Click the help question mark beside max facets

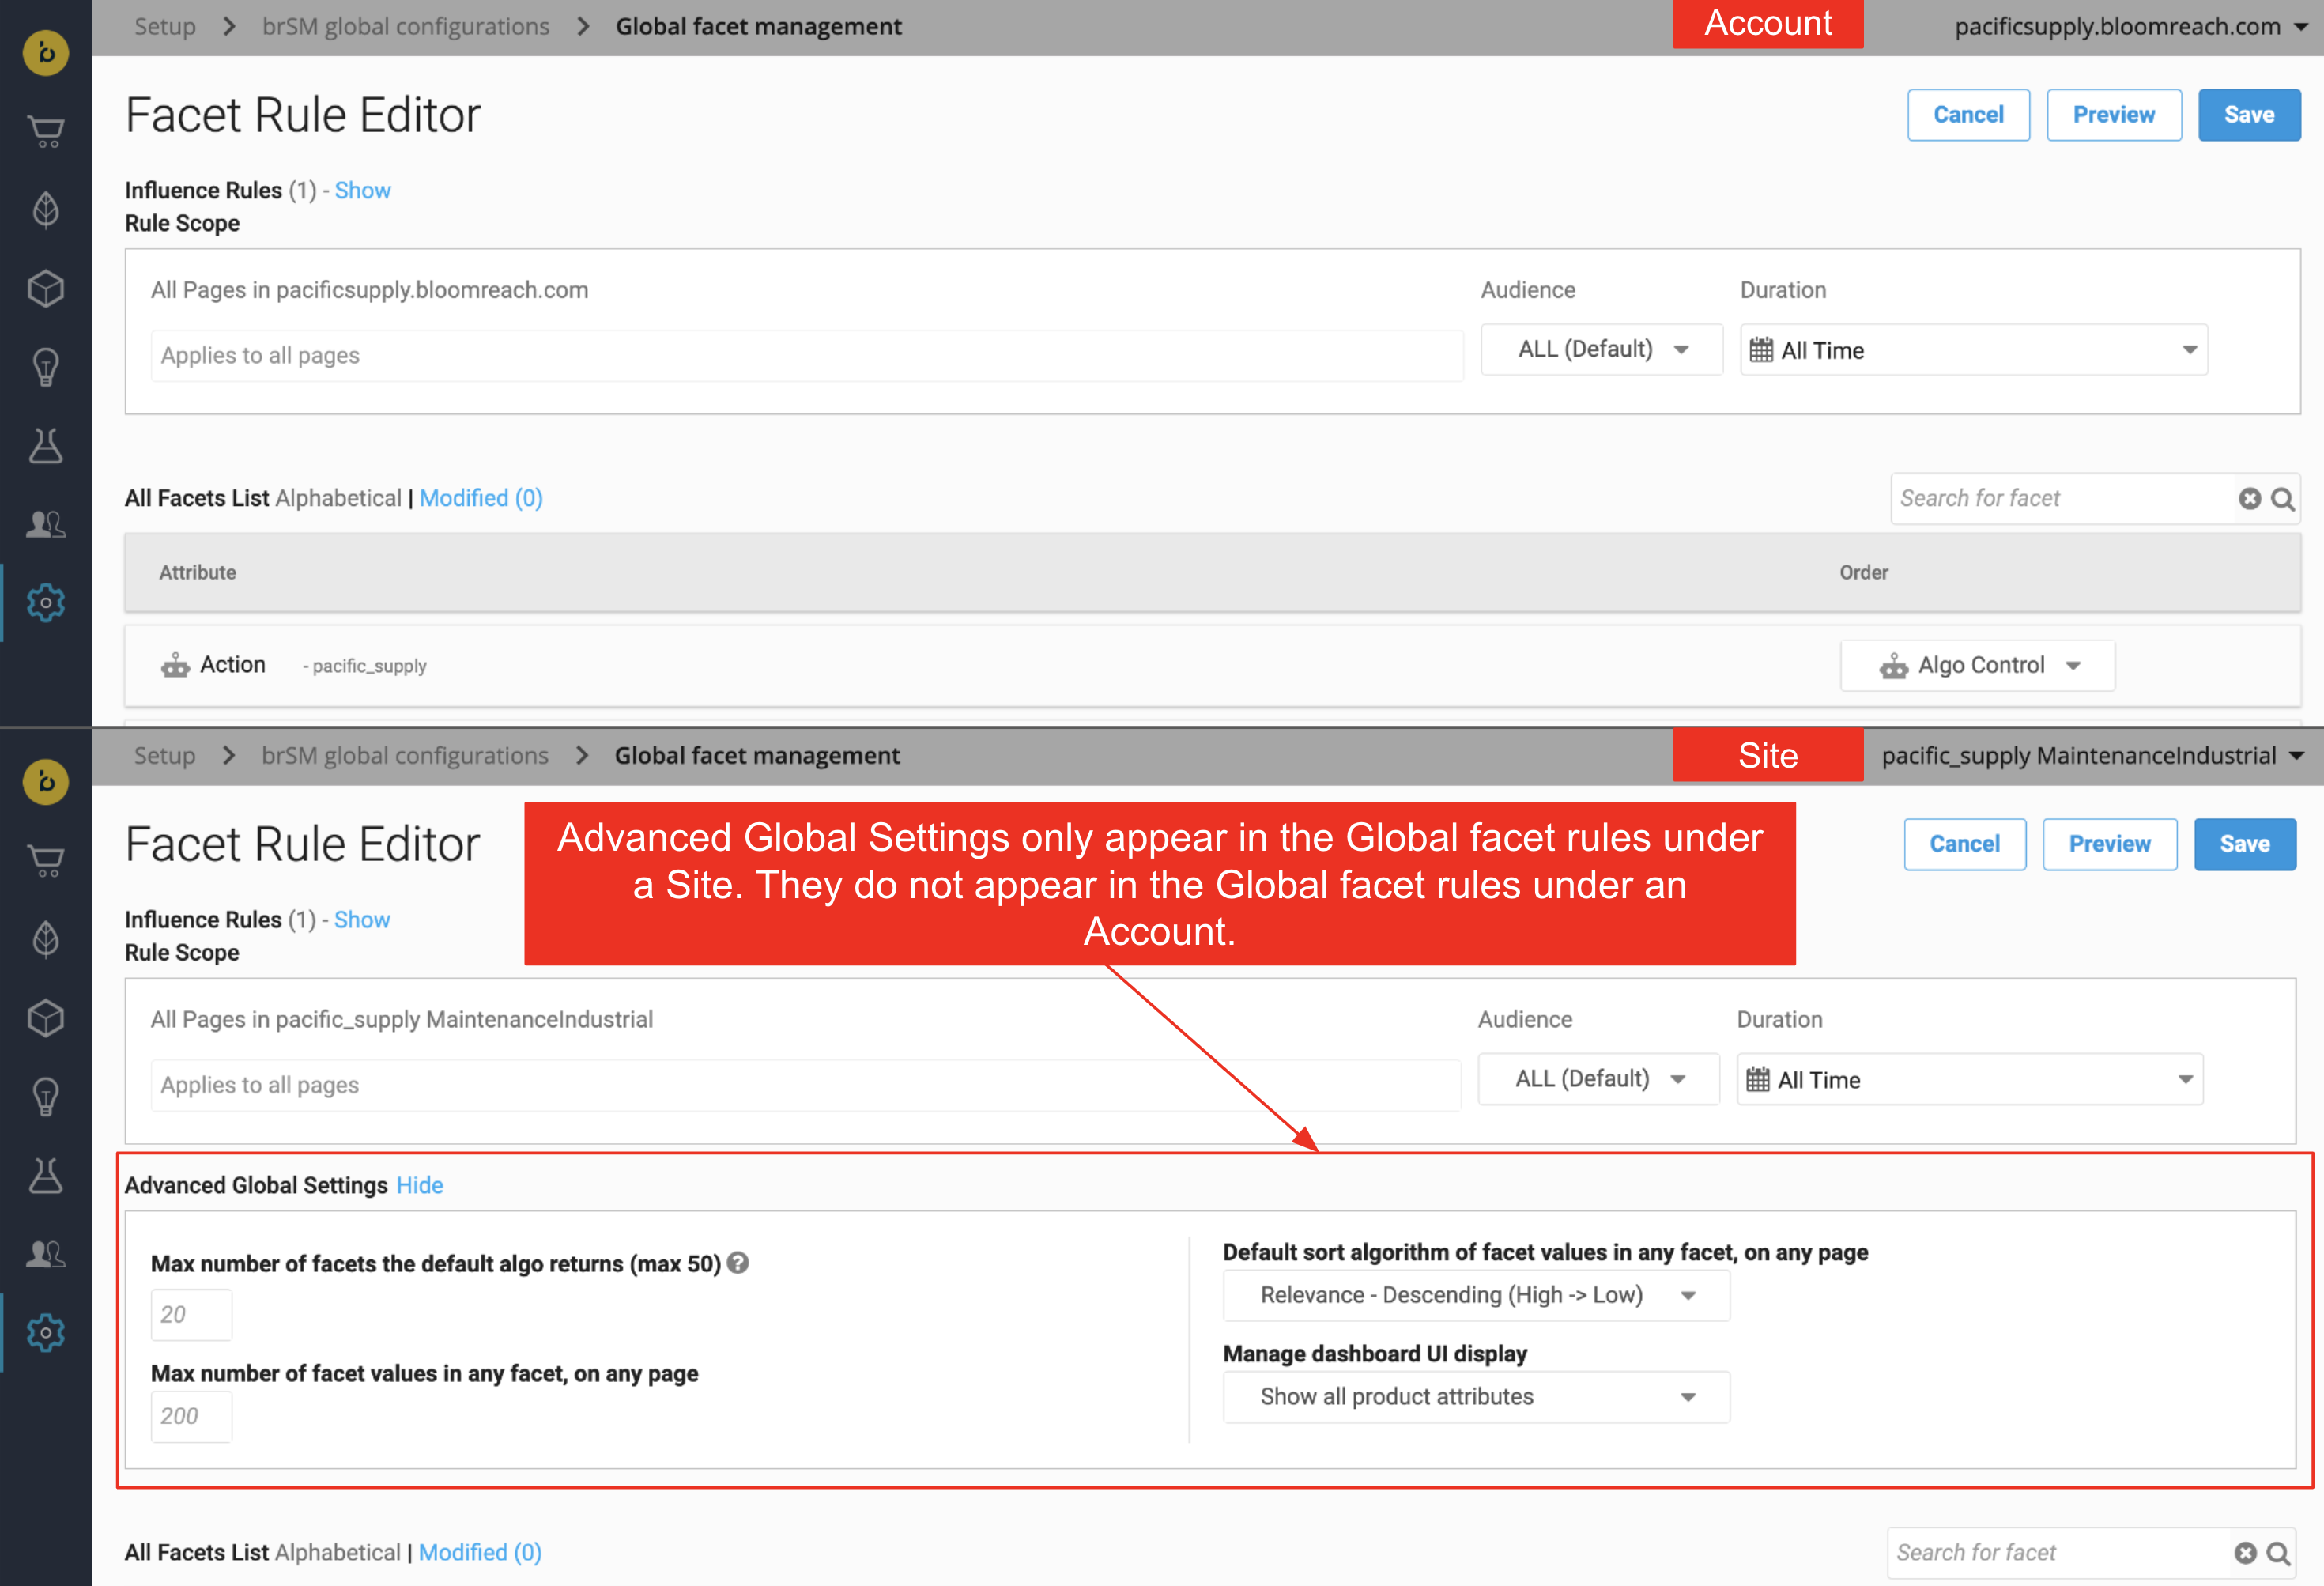738,1263
